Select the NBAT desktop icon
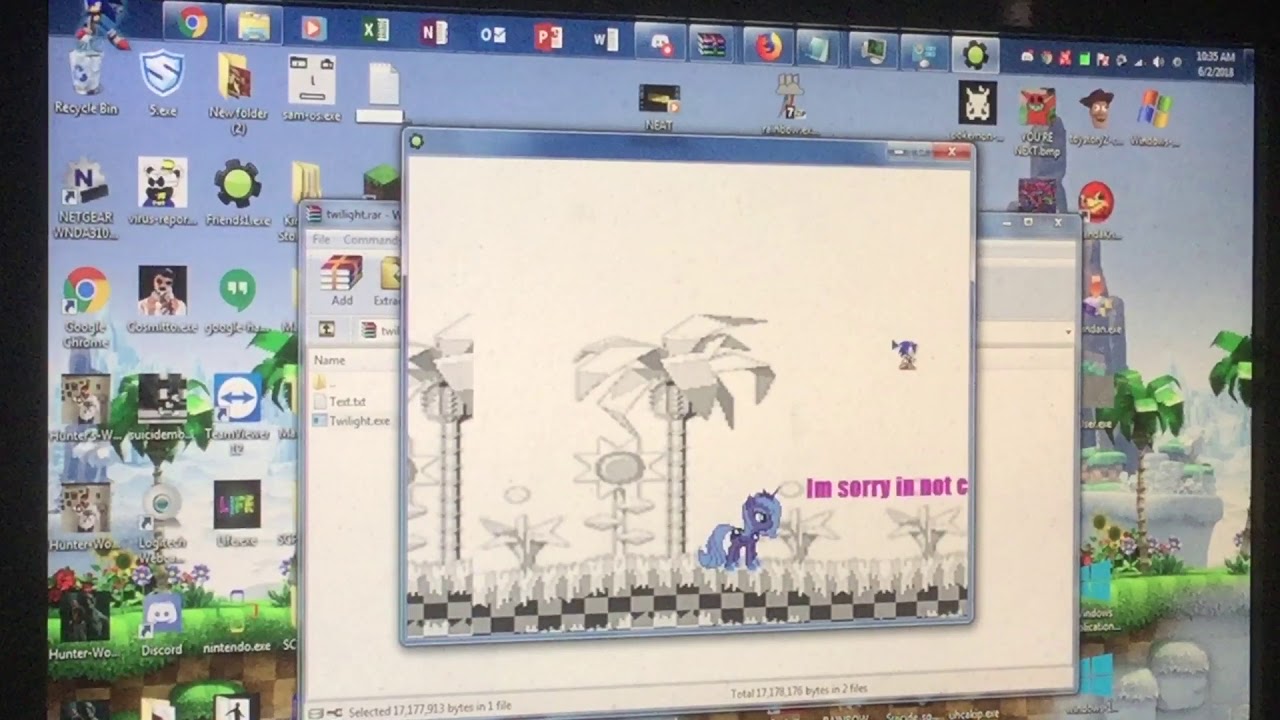This screenshot has height=720, width=1280. (x=659, y=108)
